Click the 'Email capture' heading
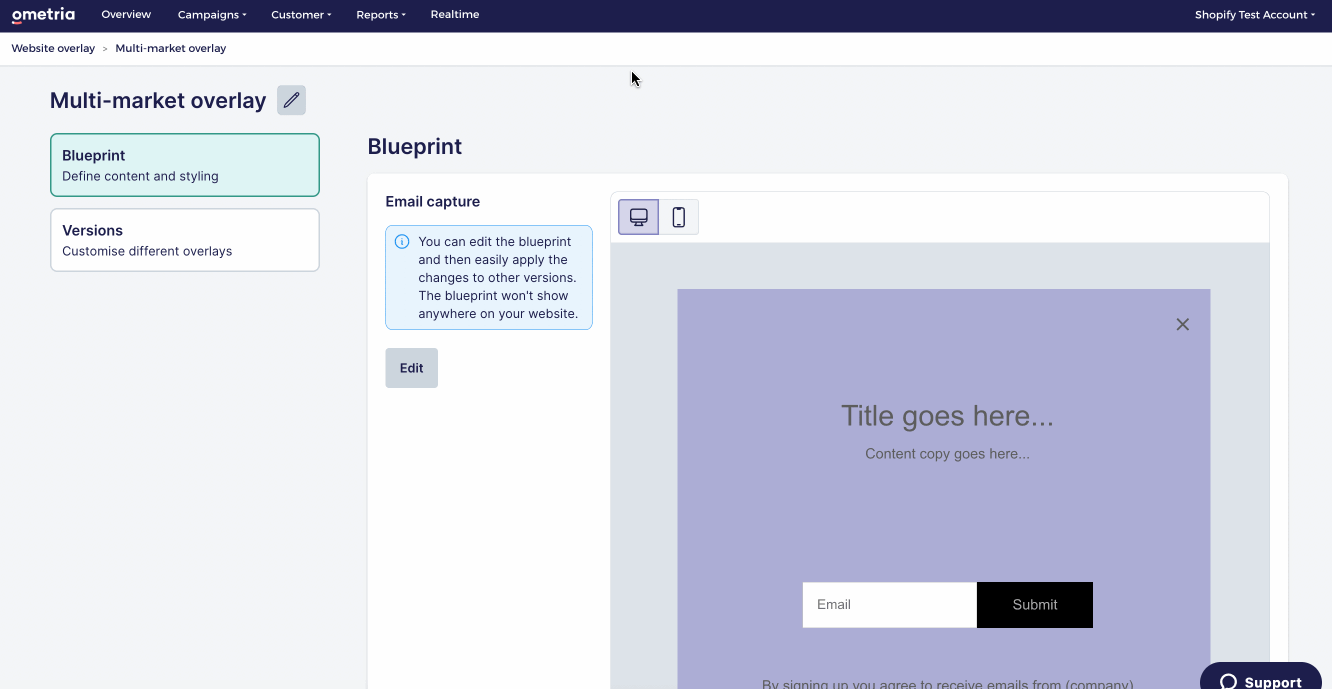1332x689 pixels. [433, 202]
